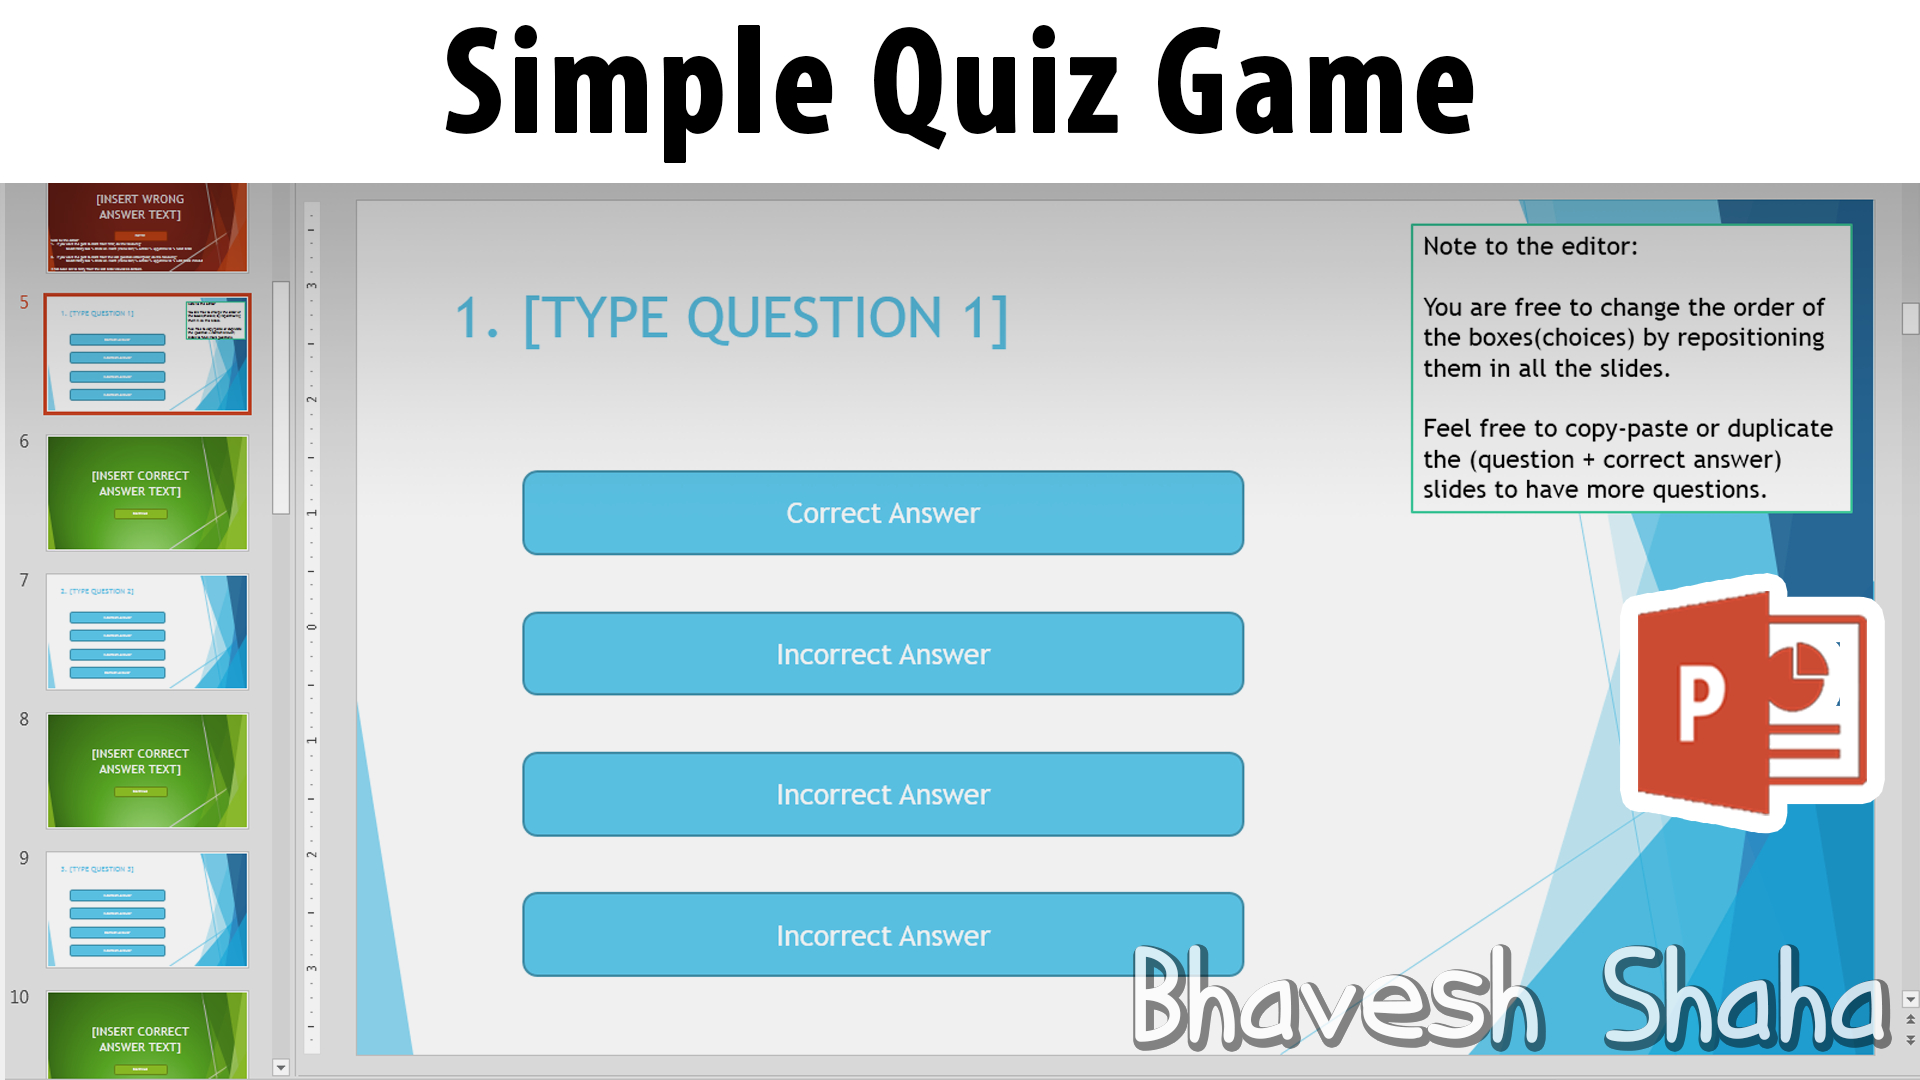The height and width of the screenshot is (1080, 1920).
Task: Click on TYPE QUESTION 1 text field
Action: pyautogui.click(x=731, y=315)
